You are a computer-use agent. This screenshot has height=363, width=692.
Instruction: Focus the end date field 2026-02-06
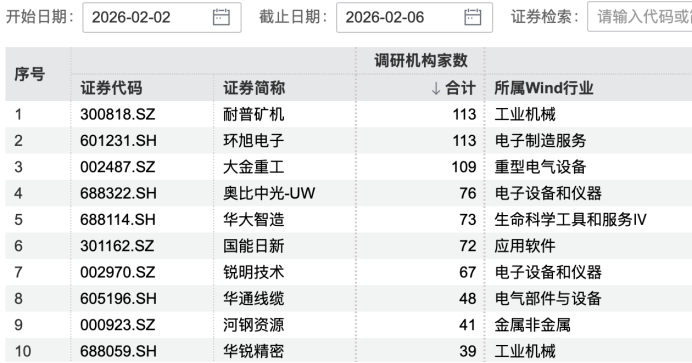(414, 17)
